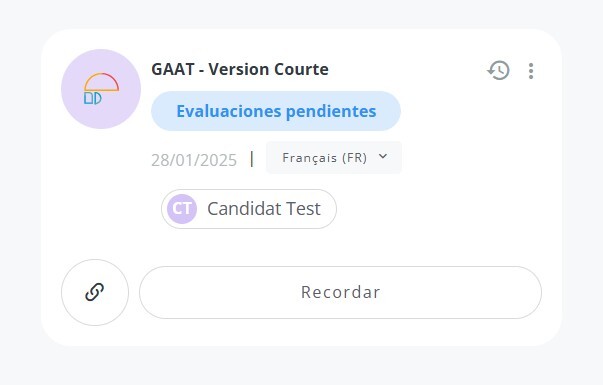Click the Evaluaciones pendientes status badge

click(x=276, y=111)
